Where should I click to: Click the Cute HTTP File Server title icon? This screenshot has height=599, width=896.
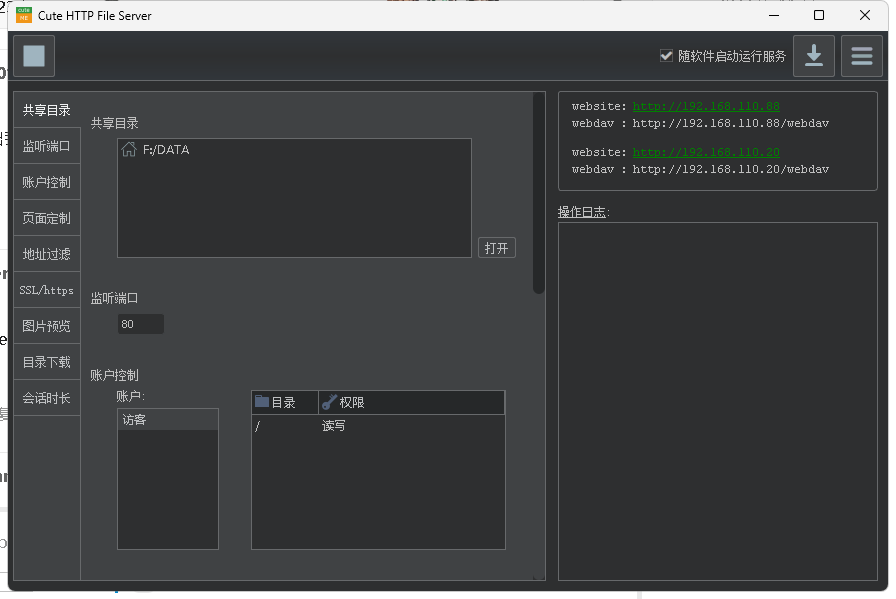pos(24,15)
